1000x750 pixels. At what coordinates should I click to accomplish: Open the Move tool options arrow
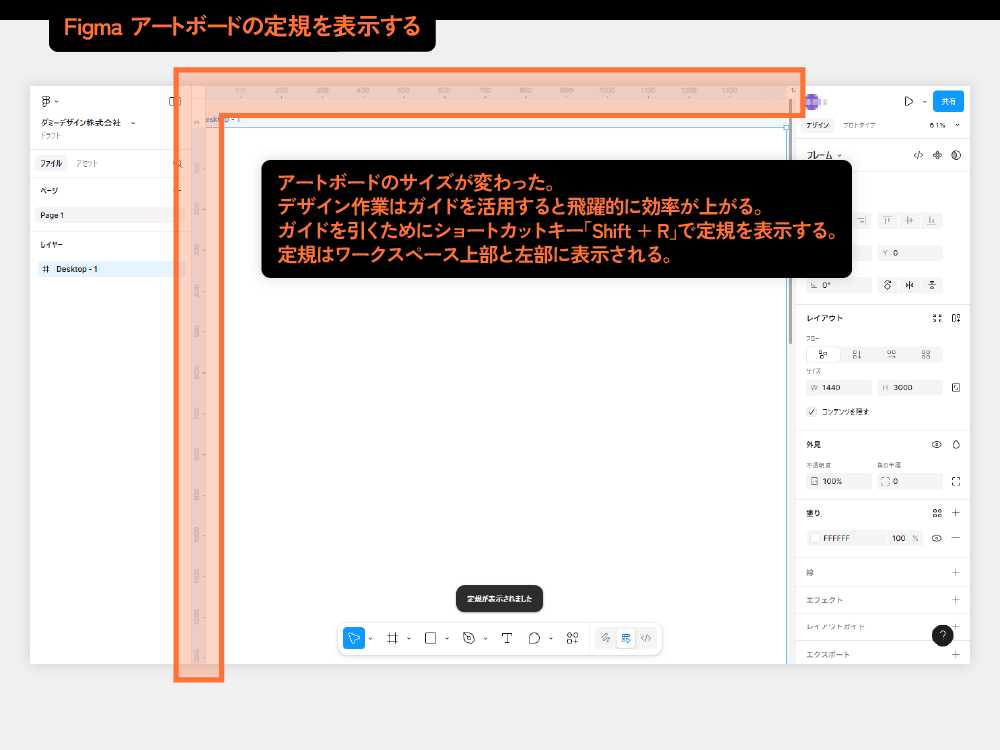(371, 638)
